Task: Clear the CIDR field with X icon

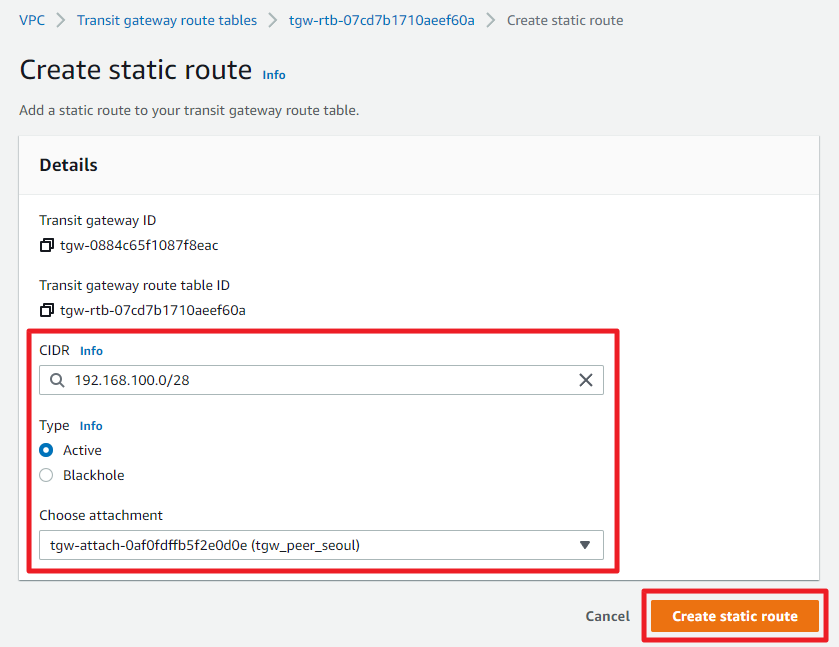Action: click(x=586, y=380)
